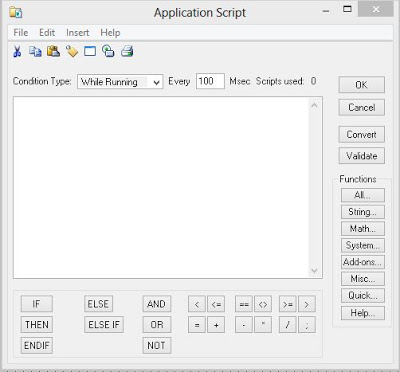Click the yellow tag toolbar icon
This screenshot has width=400, height=372.
tap(72, 51)
